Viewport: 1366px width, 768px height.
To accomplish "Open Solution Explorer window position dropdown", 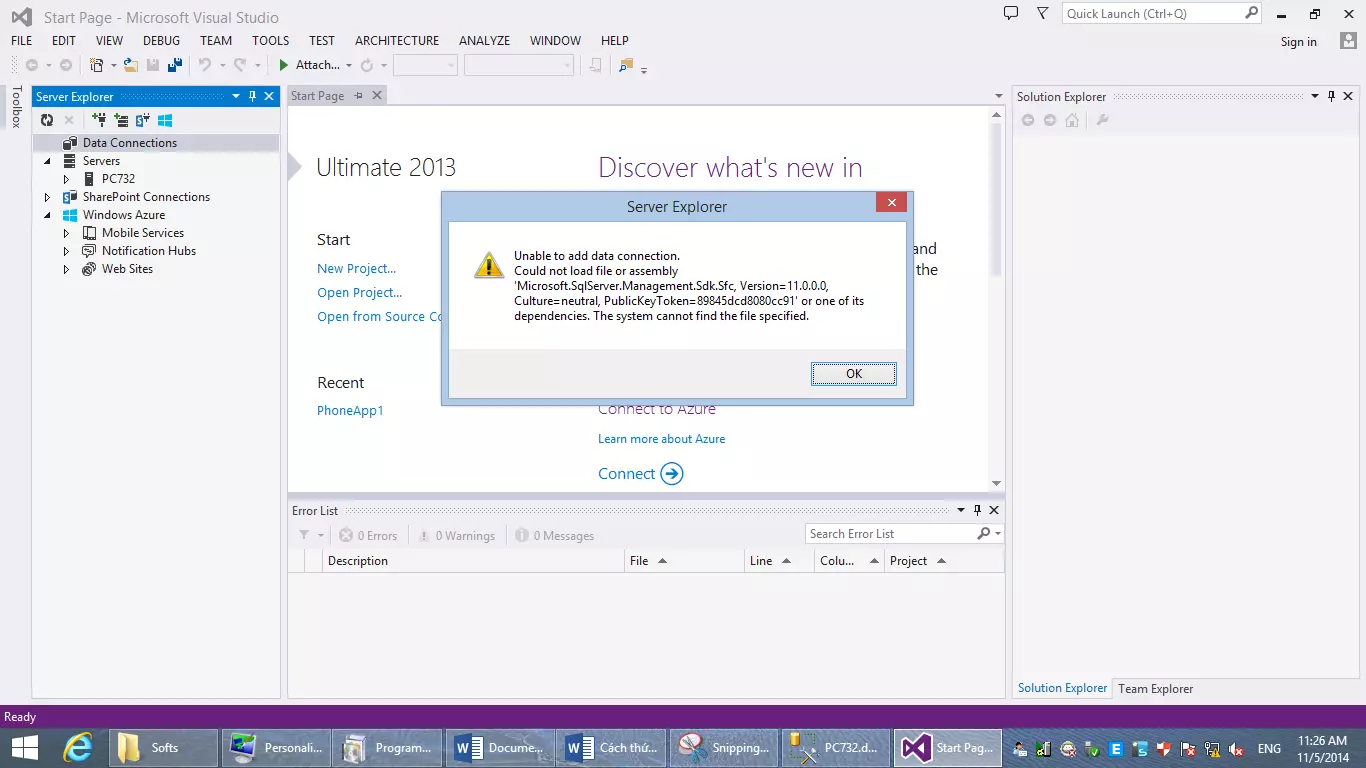I will pyautogui.click(x=1315, y=96).
